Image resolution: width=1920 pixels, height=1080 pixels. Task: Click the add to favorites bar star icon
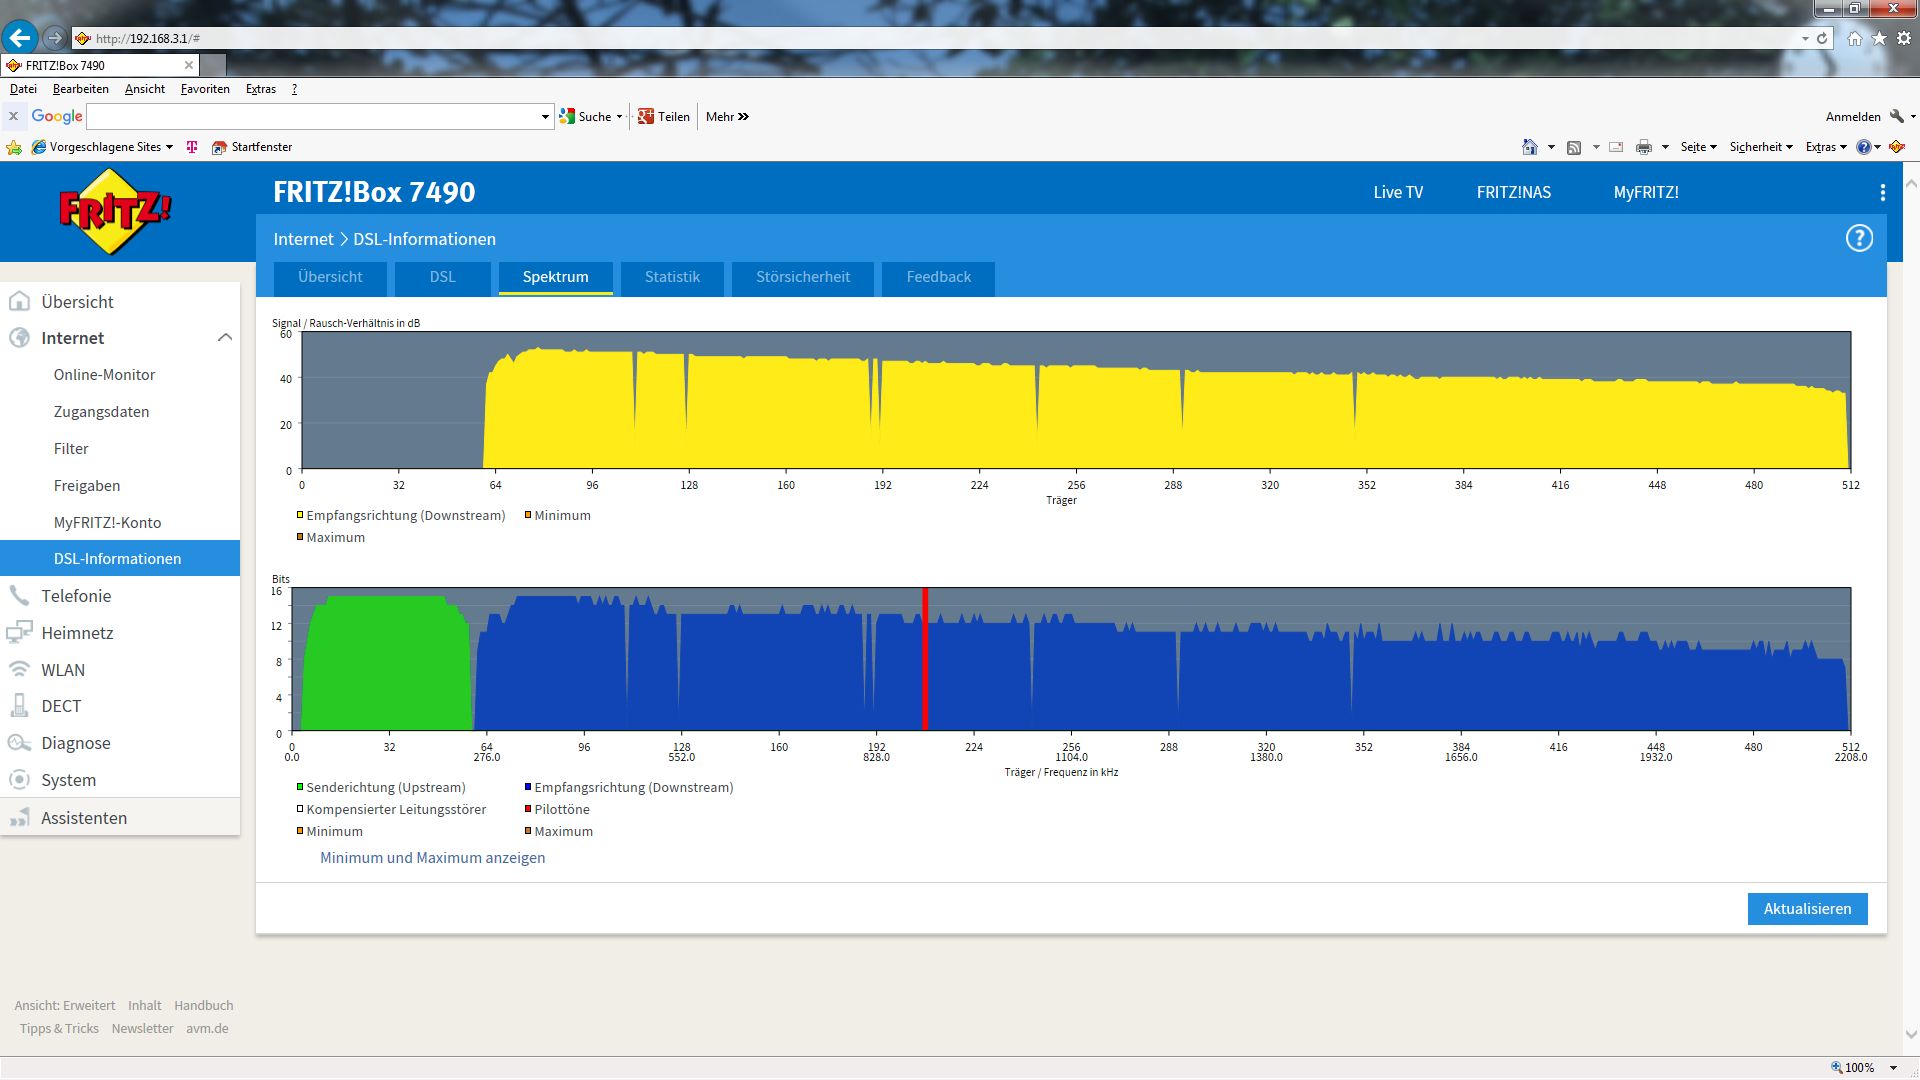point(14,147)
